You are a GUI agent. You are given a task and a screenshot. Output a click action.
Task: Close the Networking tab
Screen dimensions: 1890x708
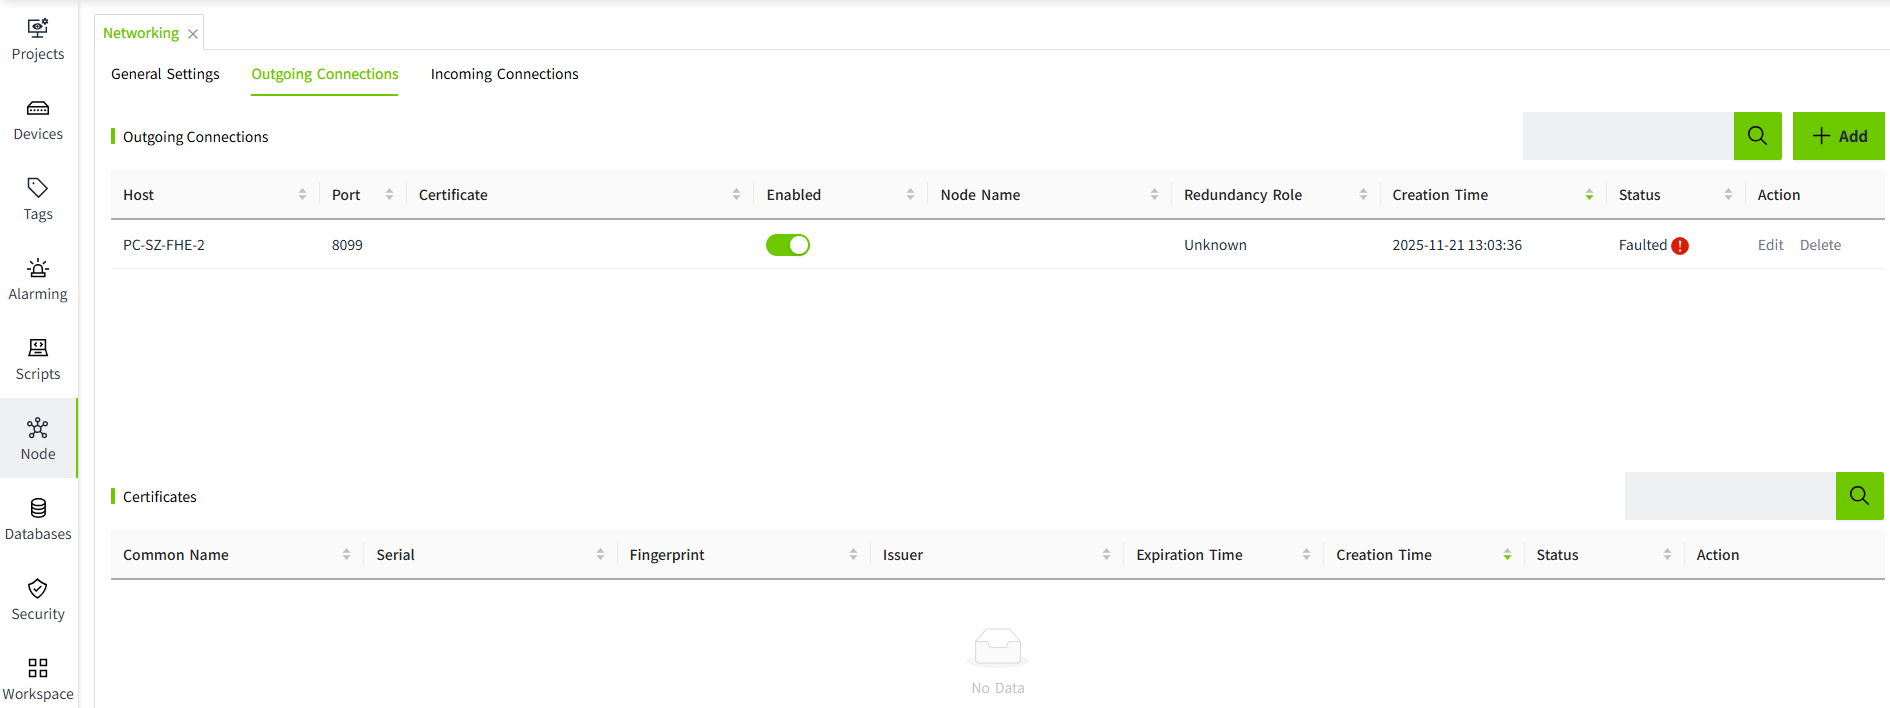193,34
